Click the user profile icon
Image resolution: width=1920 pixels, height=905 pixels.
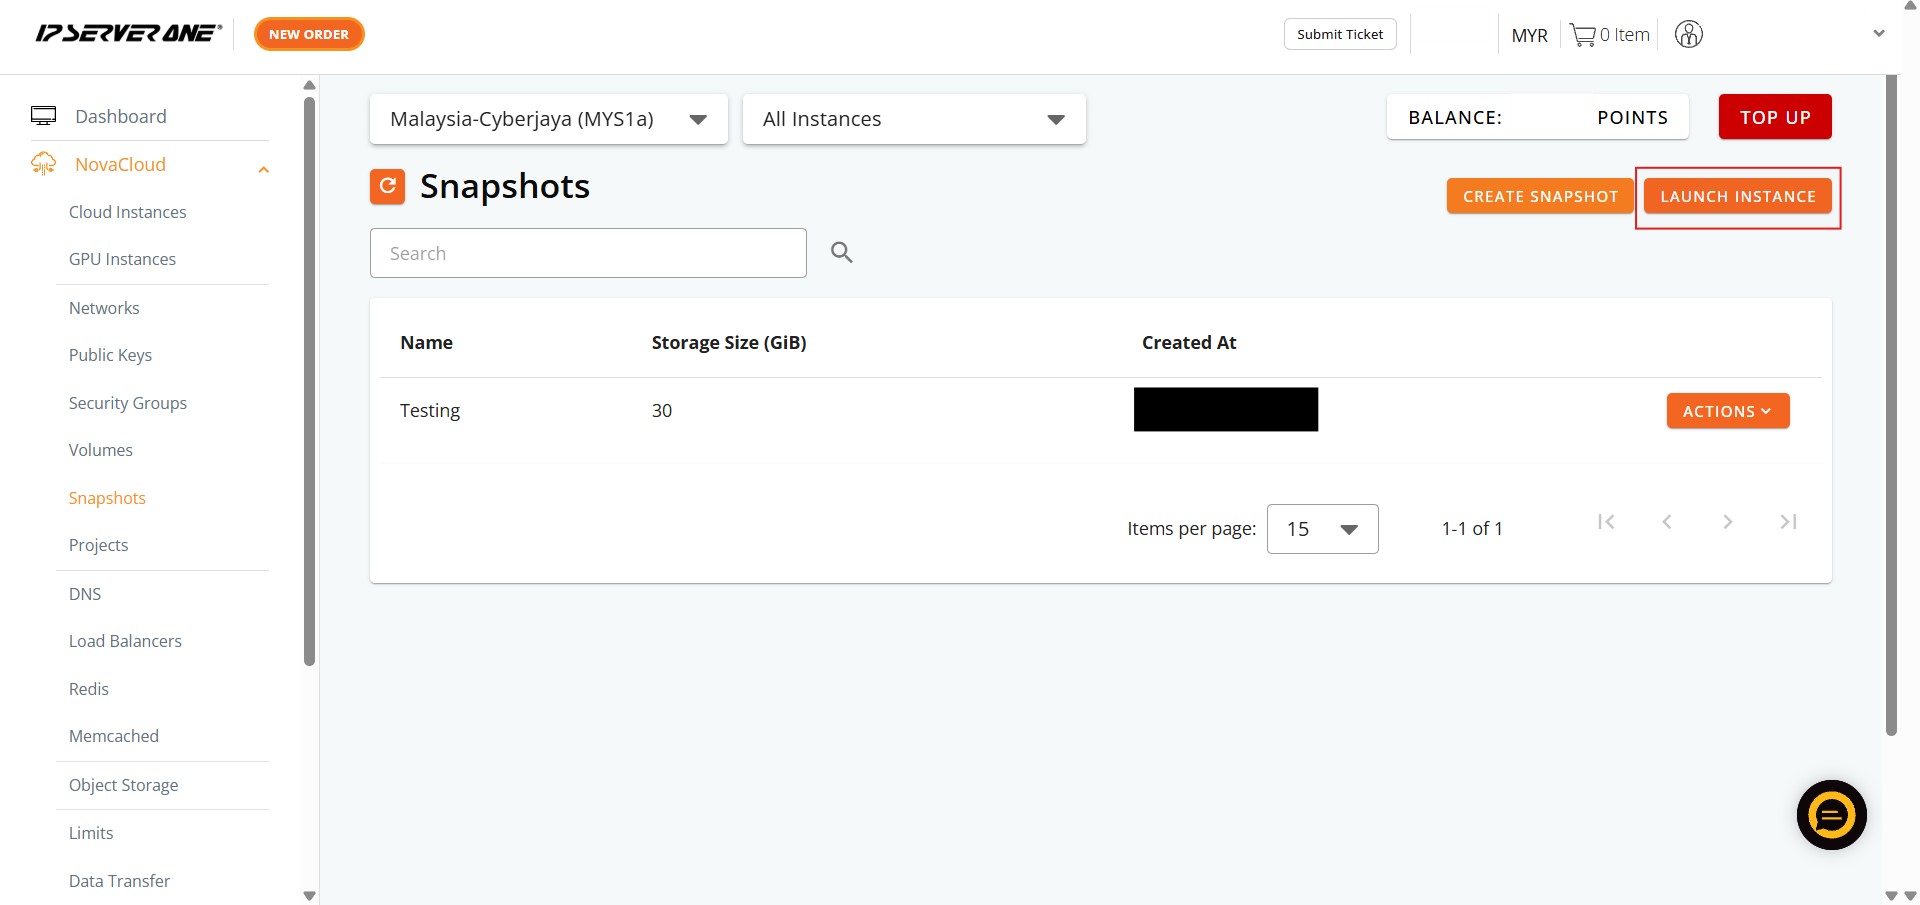point(1688,35)
